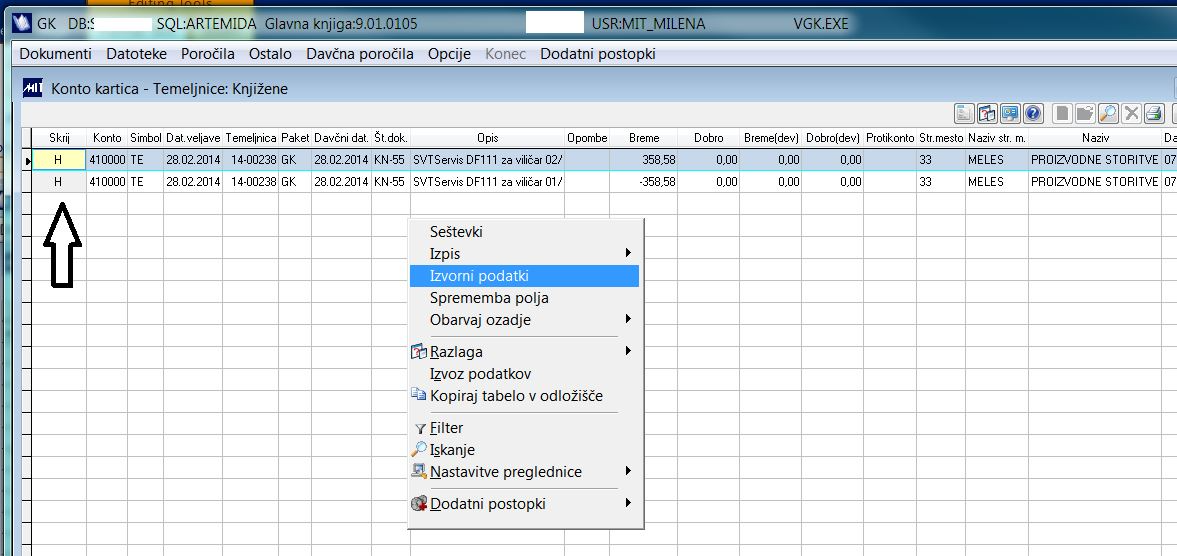Click the grayed-out X delete toolbar icon
The height and width of the screenshot is (556, 1177).
(1131, 114)
